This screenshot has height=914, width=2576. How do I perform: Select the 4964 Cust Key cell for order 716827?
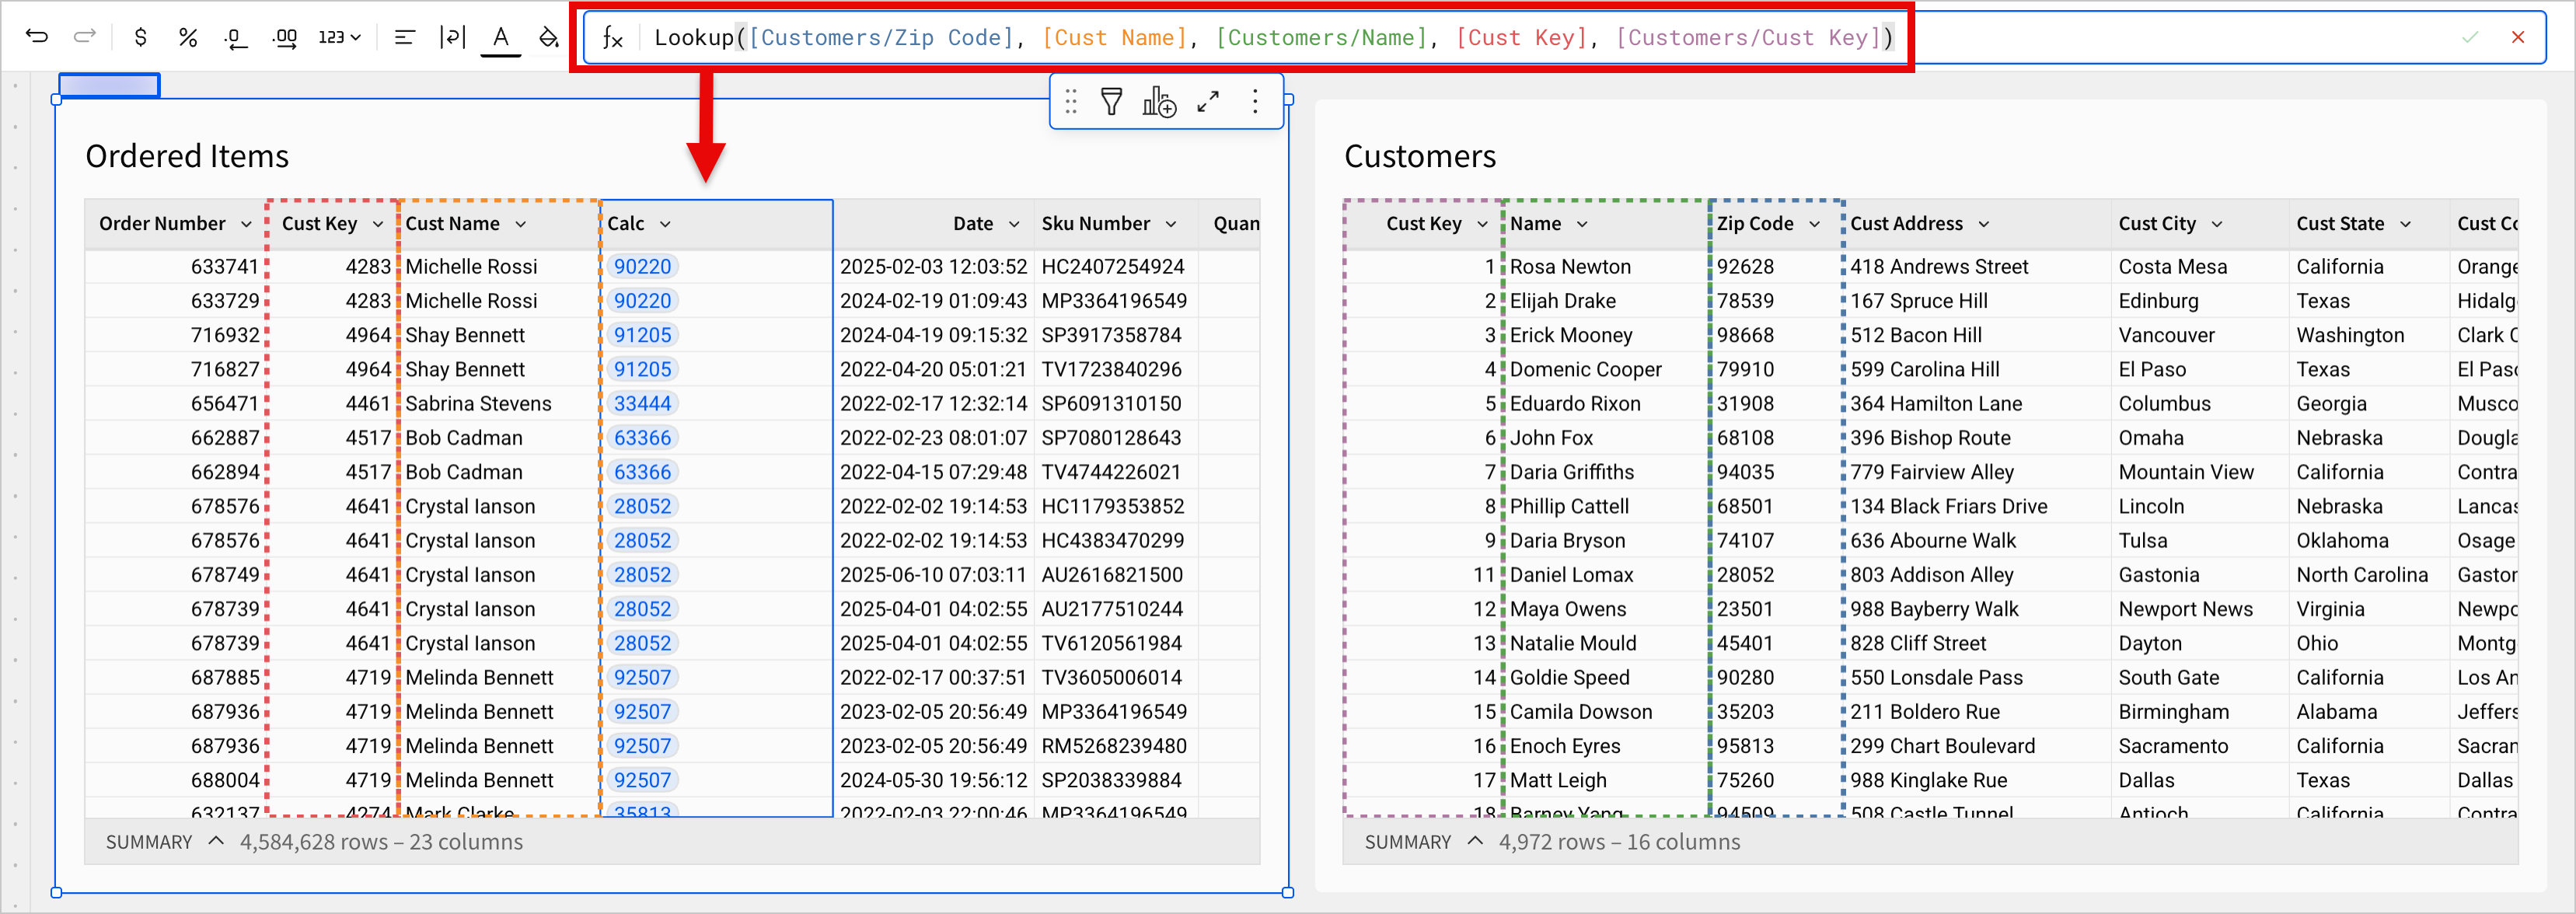point(333,370)
